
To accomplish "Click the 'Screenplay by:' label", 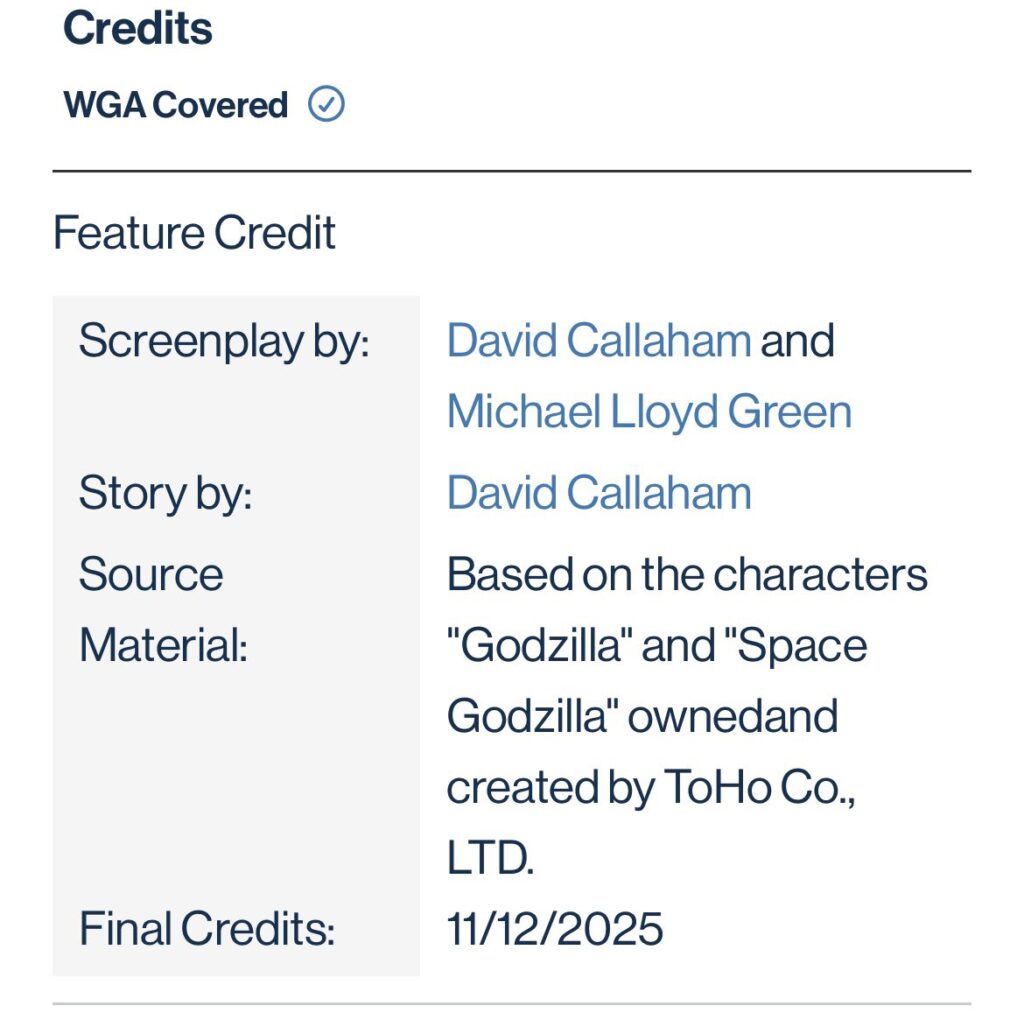I will (x=224, y=341).
